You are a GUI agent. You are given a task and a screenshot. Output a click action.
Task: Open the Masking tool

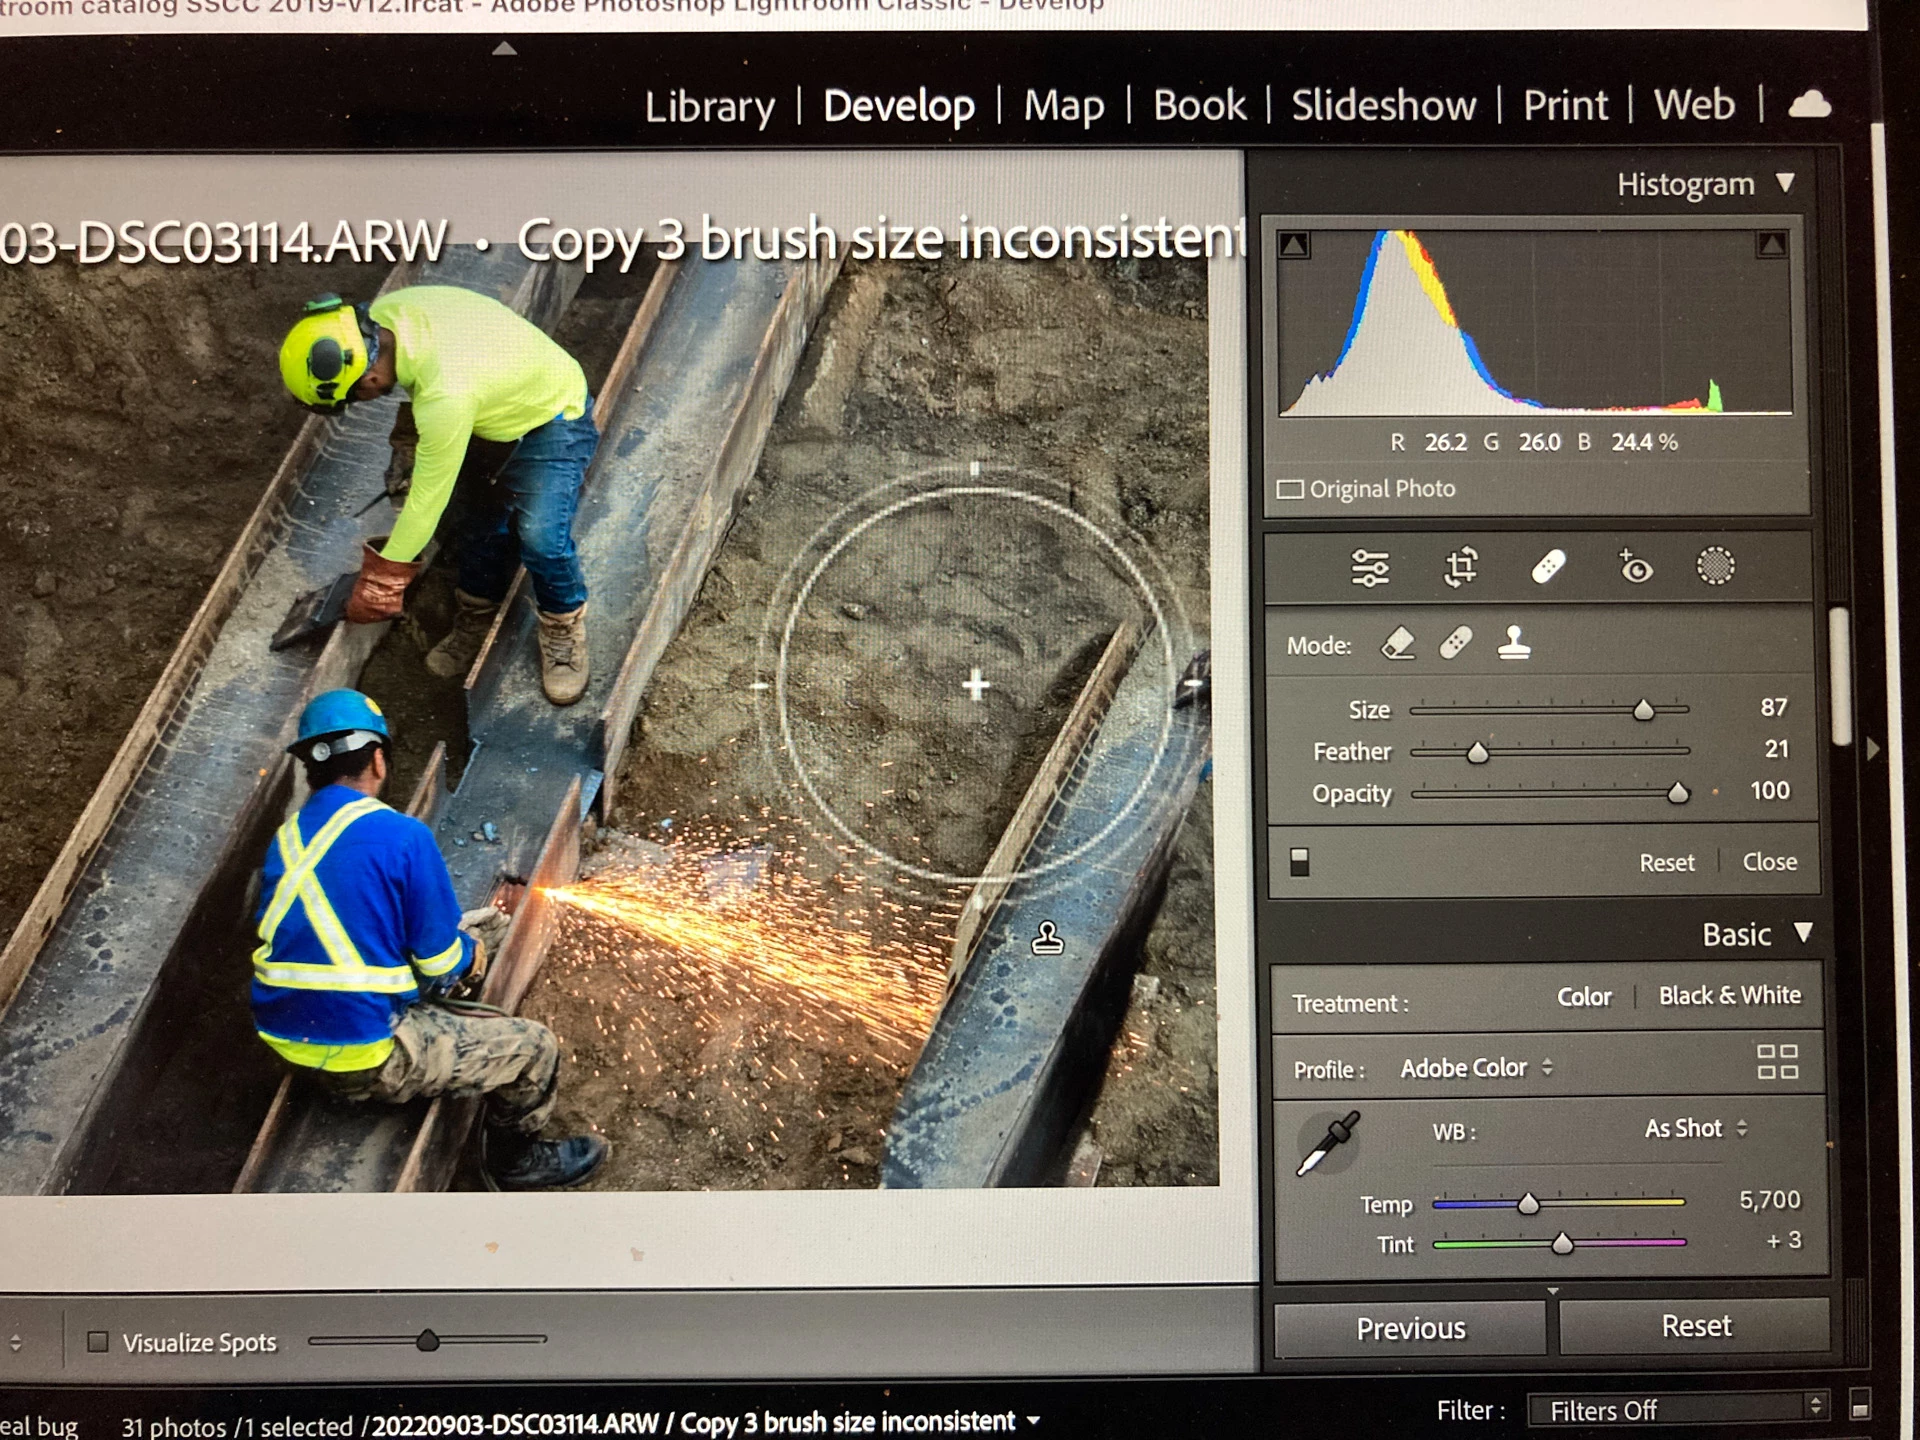[1715, 567]
